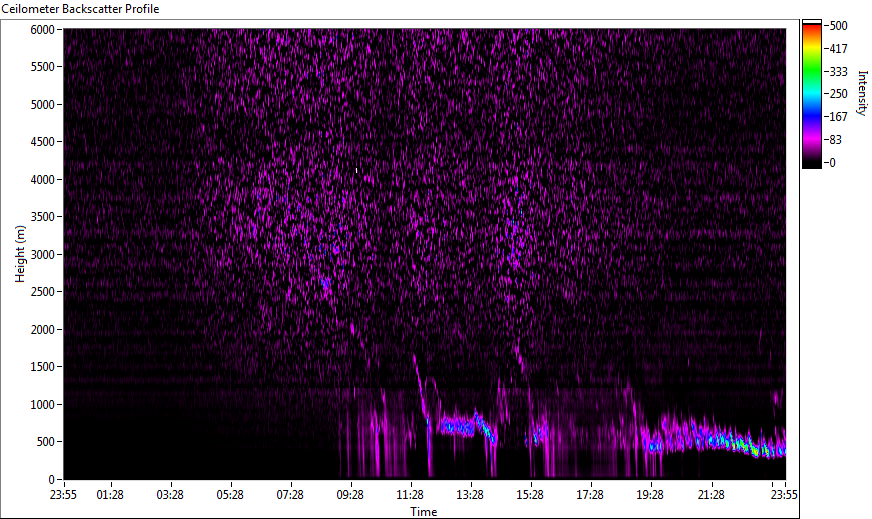
Task: Click the 07:28 time tick label
Action: tap(290, 495)
